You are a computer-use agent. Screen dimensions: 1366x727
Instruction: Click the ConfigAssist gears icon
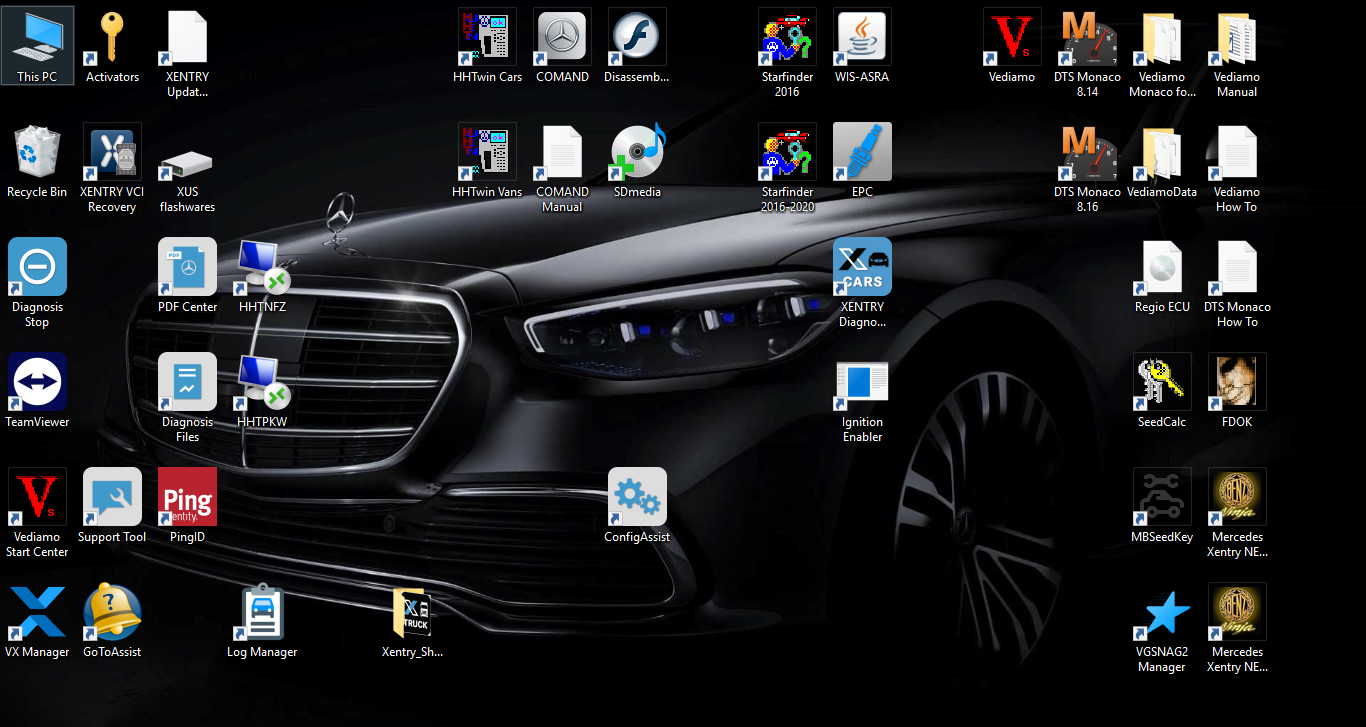click(637, 497)
